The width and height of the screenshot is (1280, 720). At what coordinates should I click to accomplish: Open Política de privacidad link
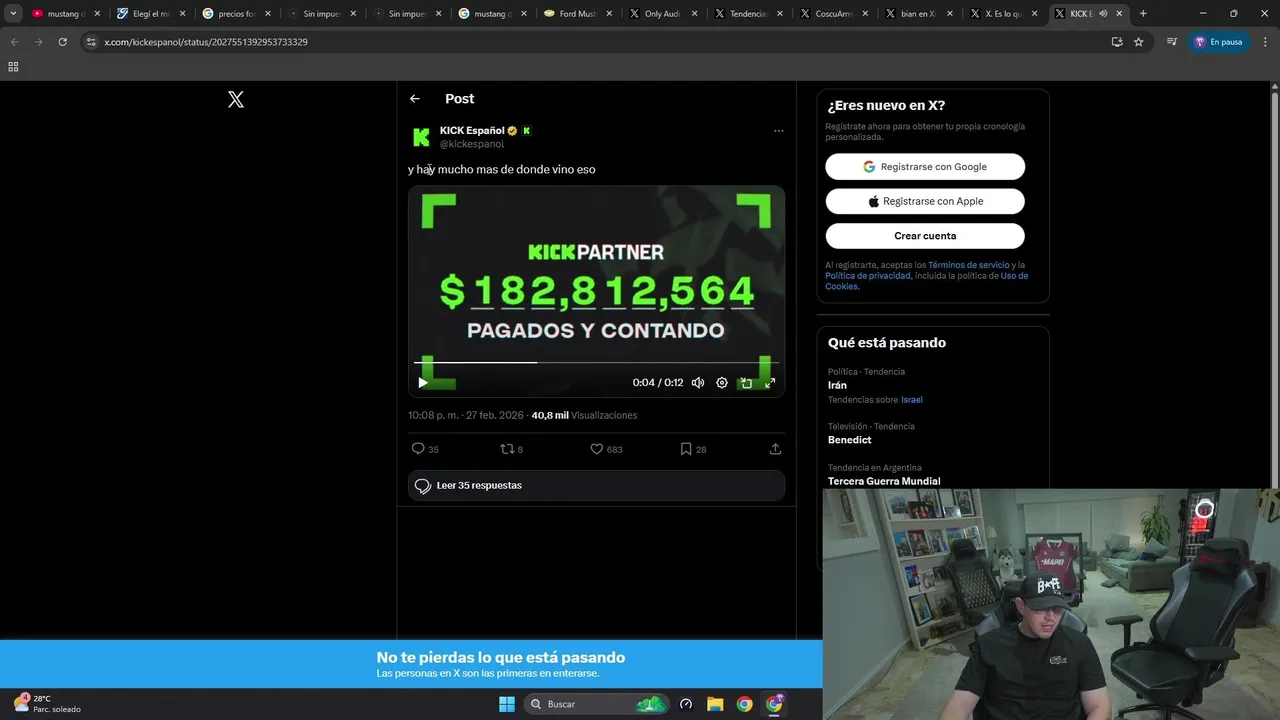[x=867, y=275]
